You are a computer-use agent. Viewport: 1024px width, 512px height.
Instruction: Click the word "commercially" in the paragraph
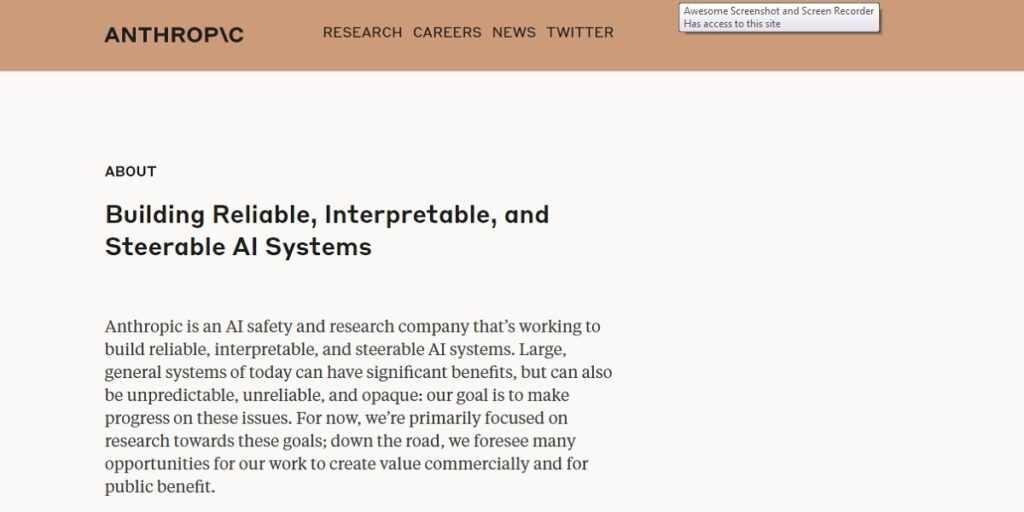(476, 464)
